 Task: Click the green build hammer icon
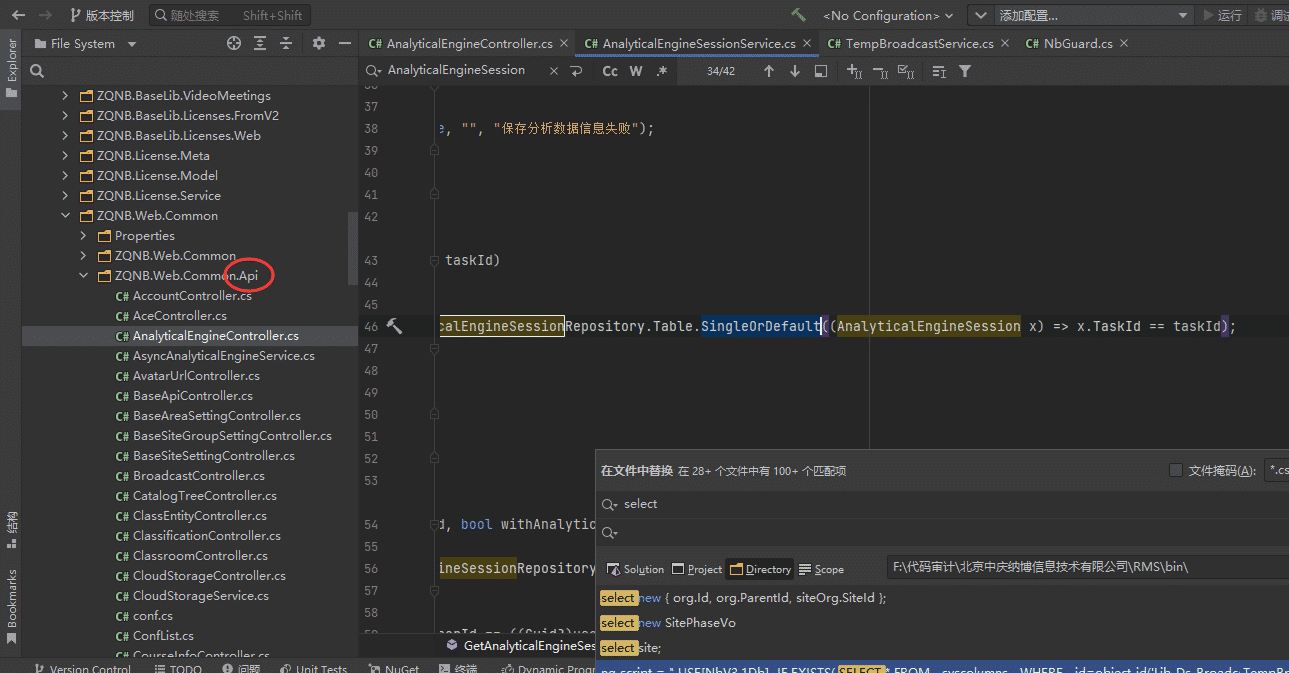[x=798, y=15]
